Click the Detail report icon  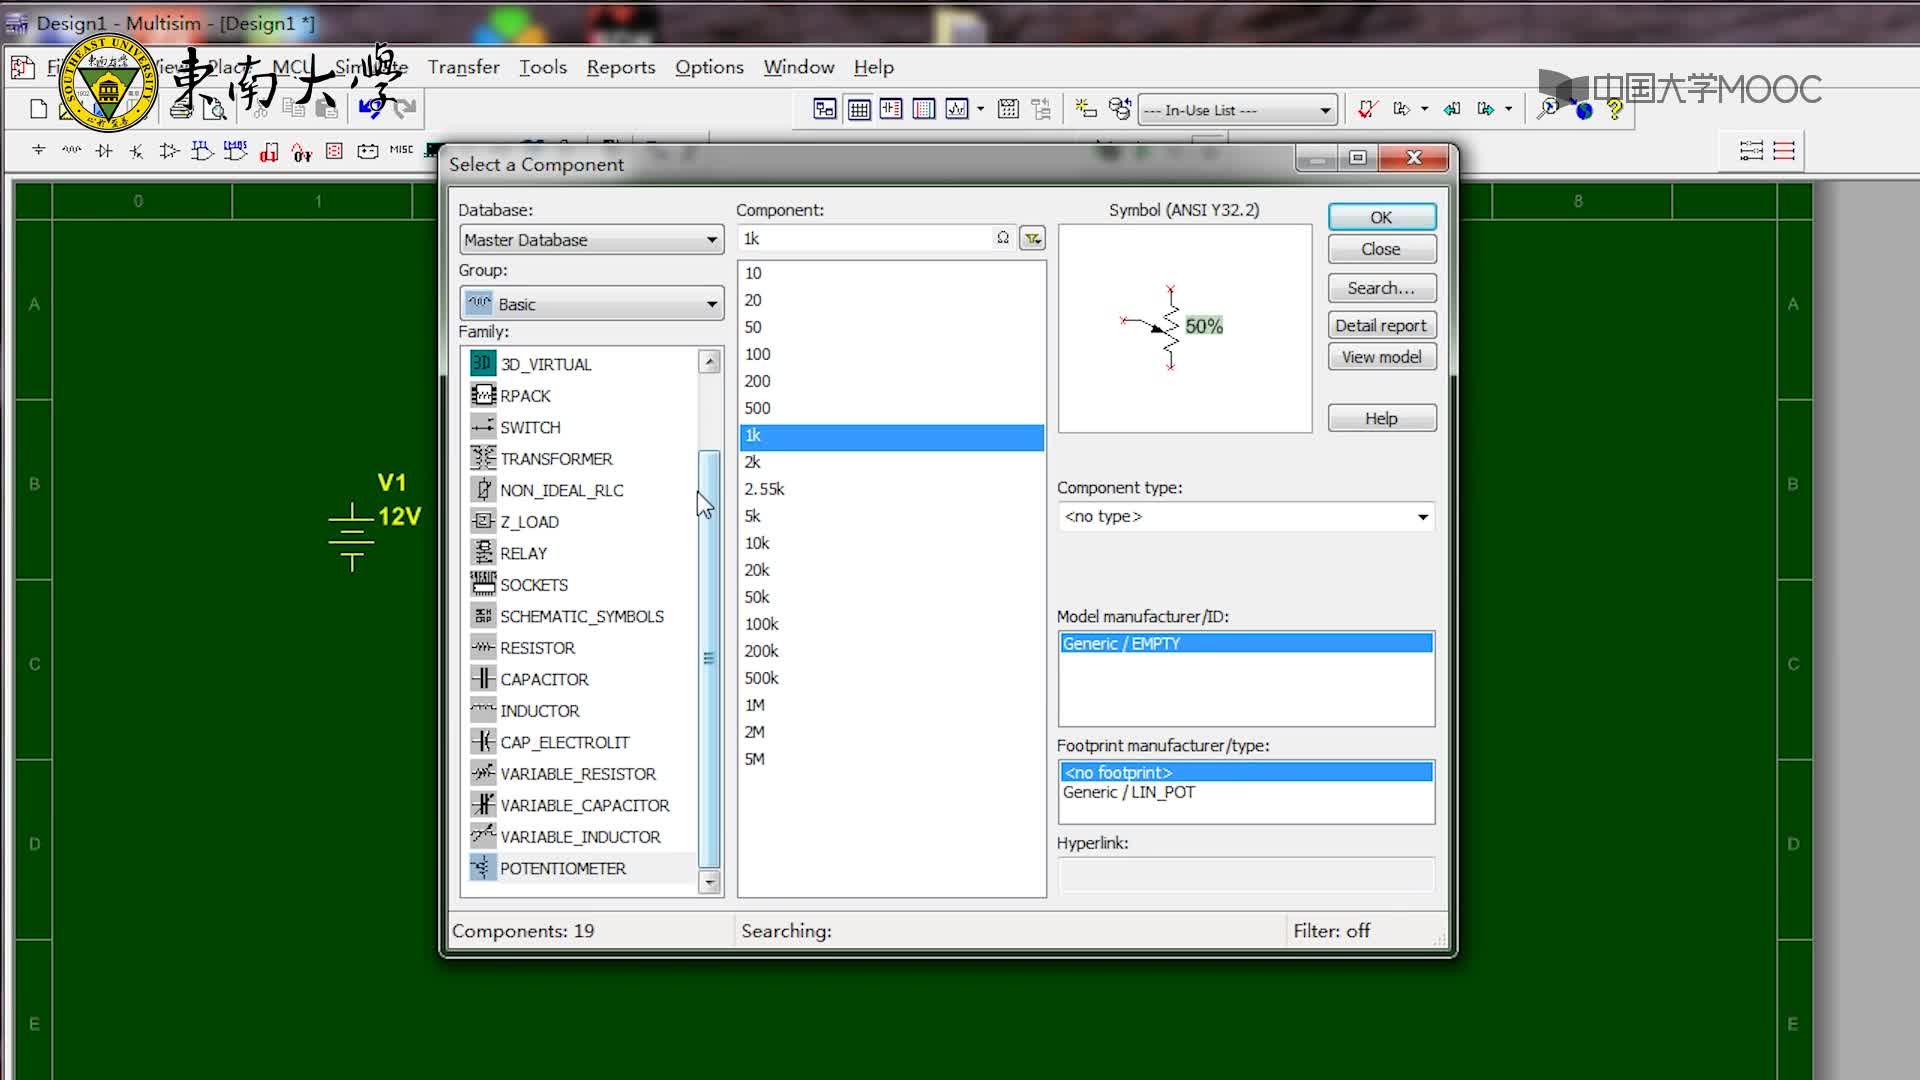(1381, 324)
